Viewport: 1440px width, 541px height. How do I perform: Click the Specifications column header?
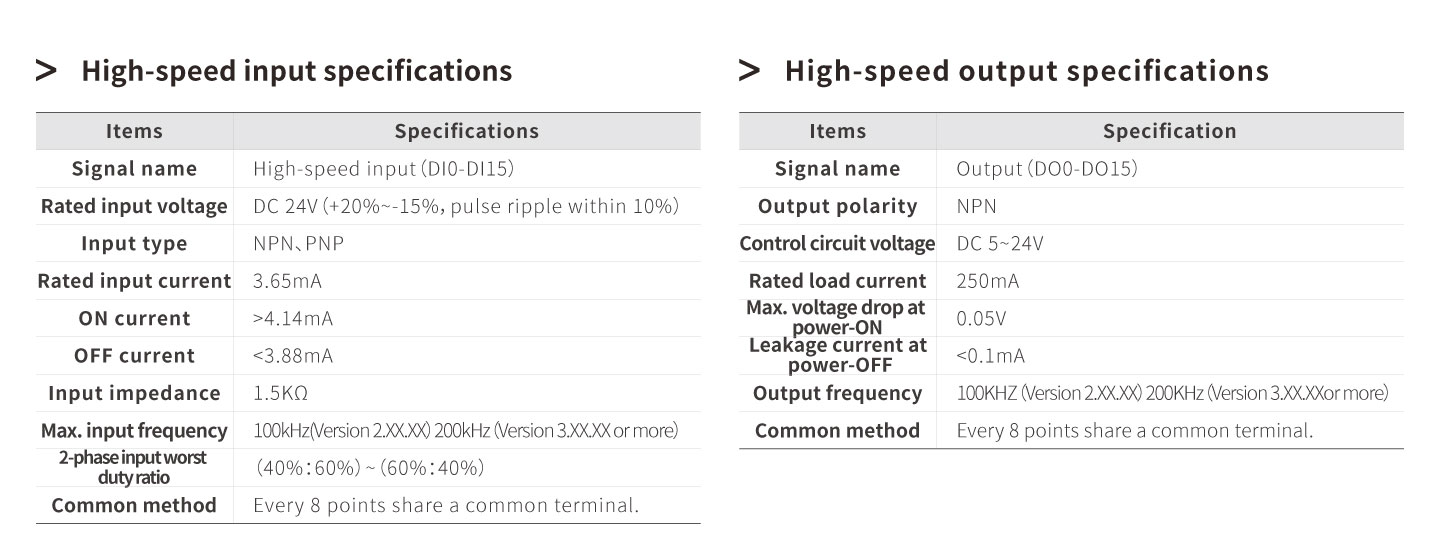click(x=467, y=131)
